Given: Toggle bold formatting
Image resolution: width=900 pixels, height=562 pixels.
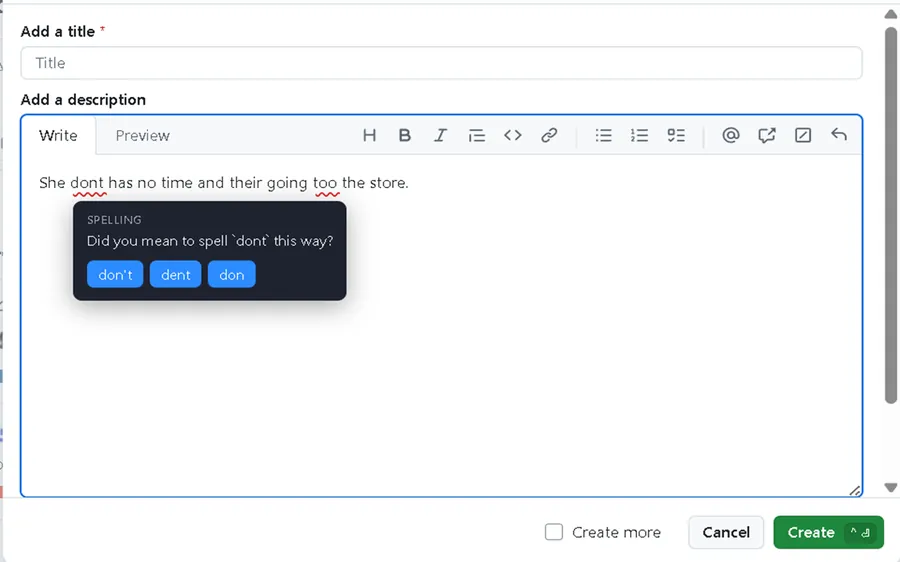Looking at the screenshot, I should point(405,135).
